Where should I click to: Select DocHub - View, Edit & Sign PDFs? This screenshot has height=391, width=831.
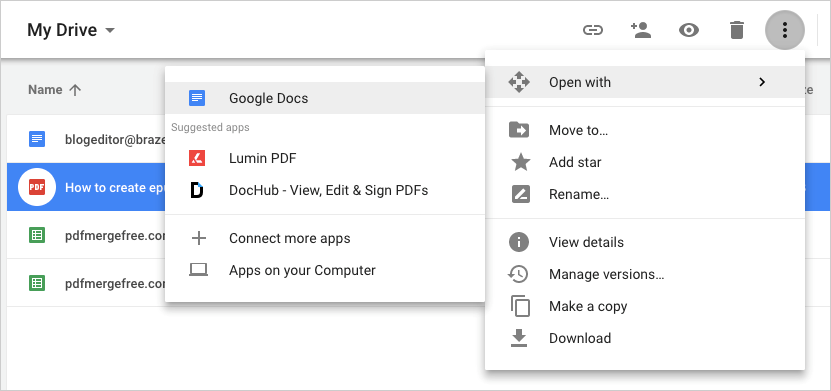click(325, 190)
